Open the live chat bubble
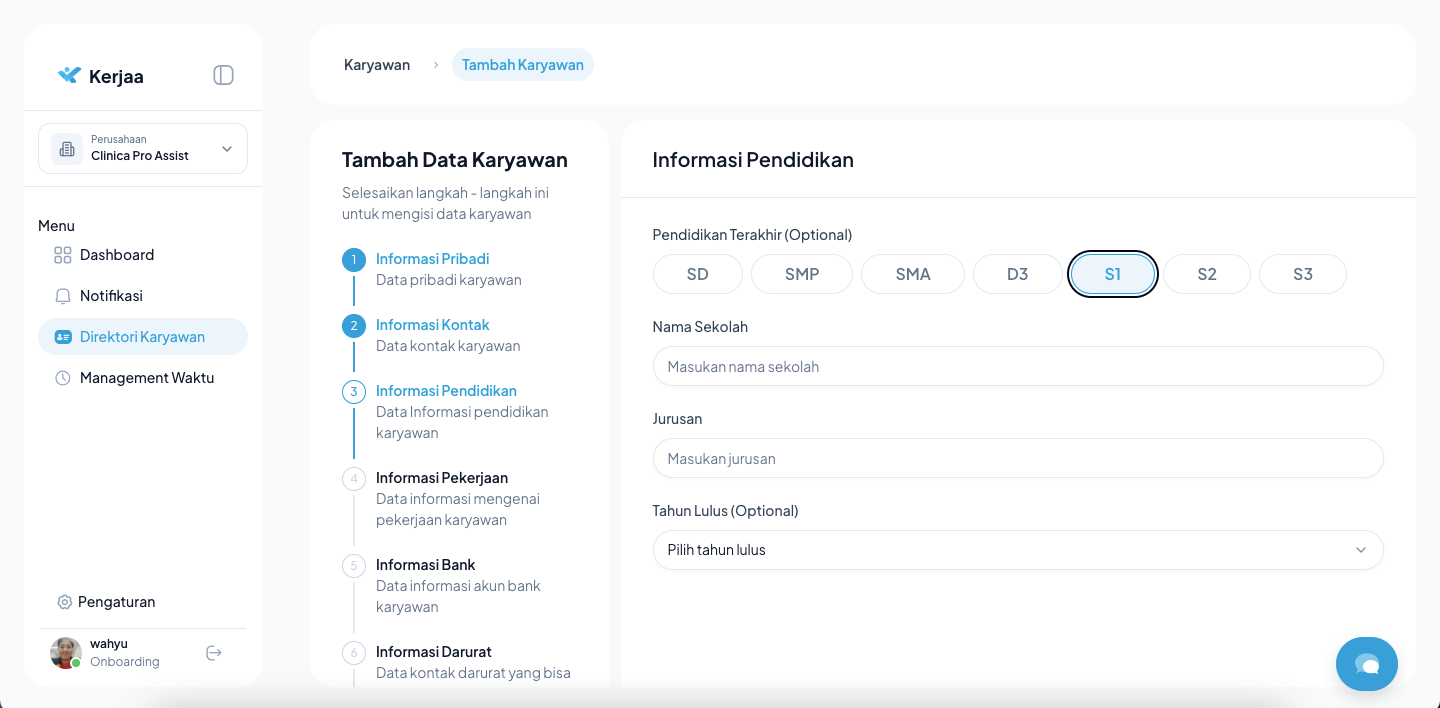Viewport: 1440px width, 708px height. pyautogui.click(x=1366, y=664)
